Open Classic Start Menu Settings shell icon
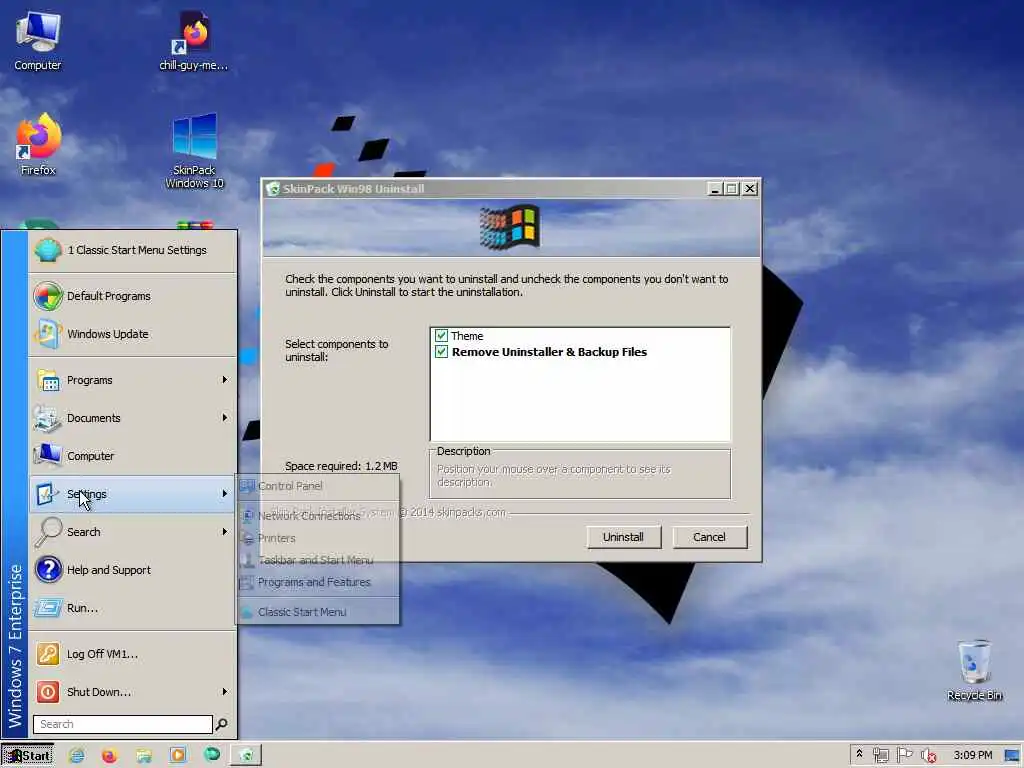Image resolution: width=1024 pixels, height=768 pixels. point(48,250)
